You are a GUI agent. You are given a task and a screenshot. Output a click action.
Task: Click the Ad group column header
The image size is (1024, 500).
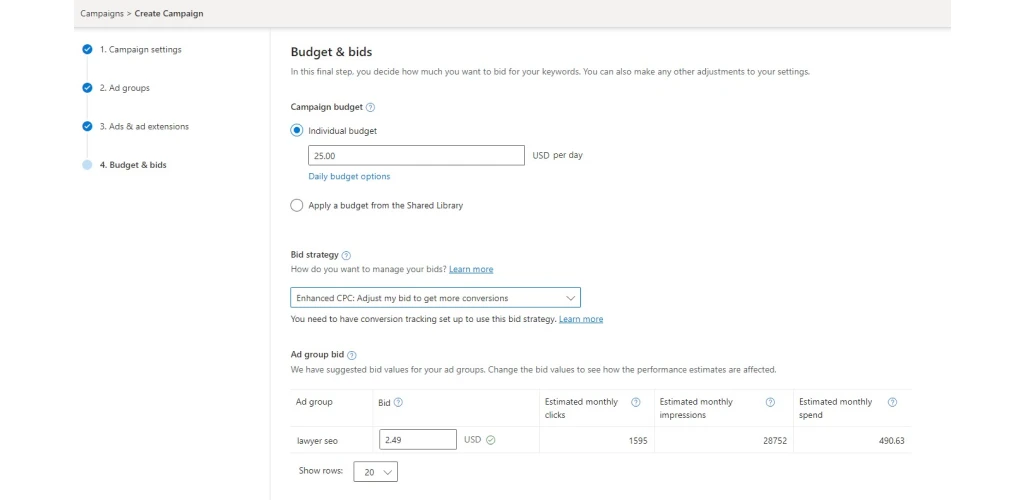(314, 402)
